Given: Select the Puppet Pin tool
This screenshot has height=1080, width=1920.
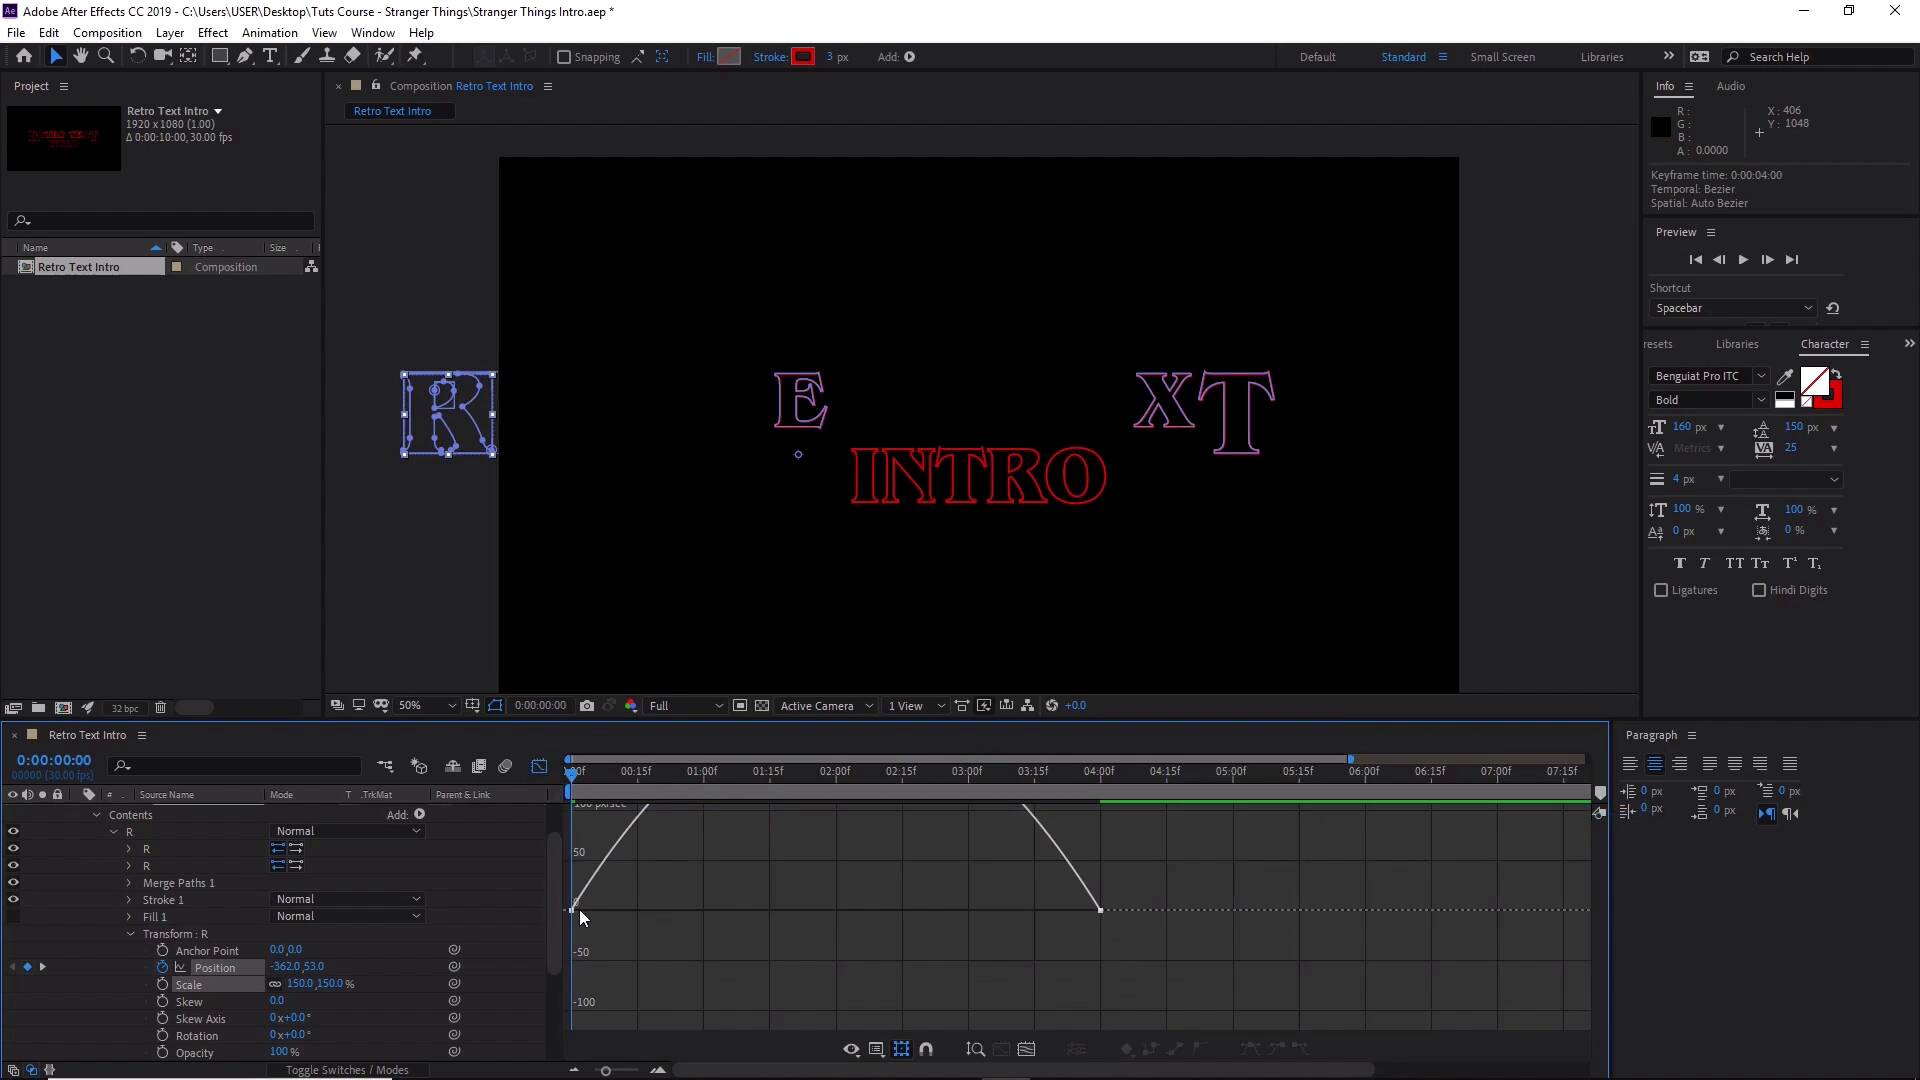Looking at the screenshot, I should [416, 56].
